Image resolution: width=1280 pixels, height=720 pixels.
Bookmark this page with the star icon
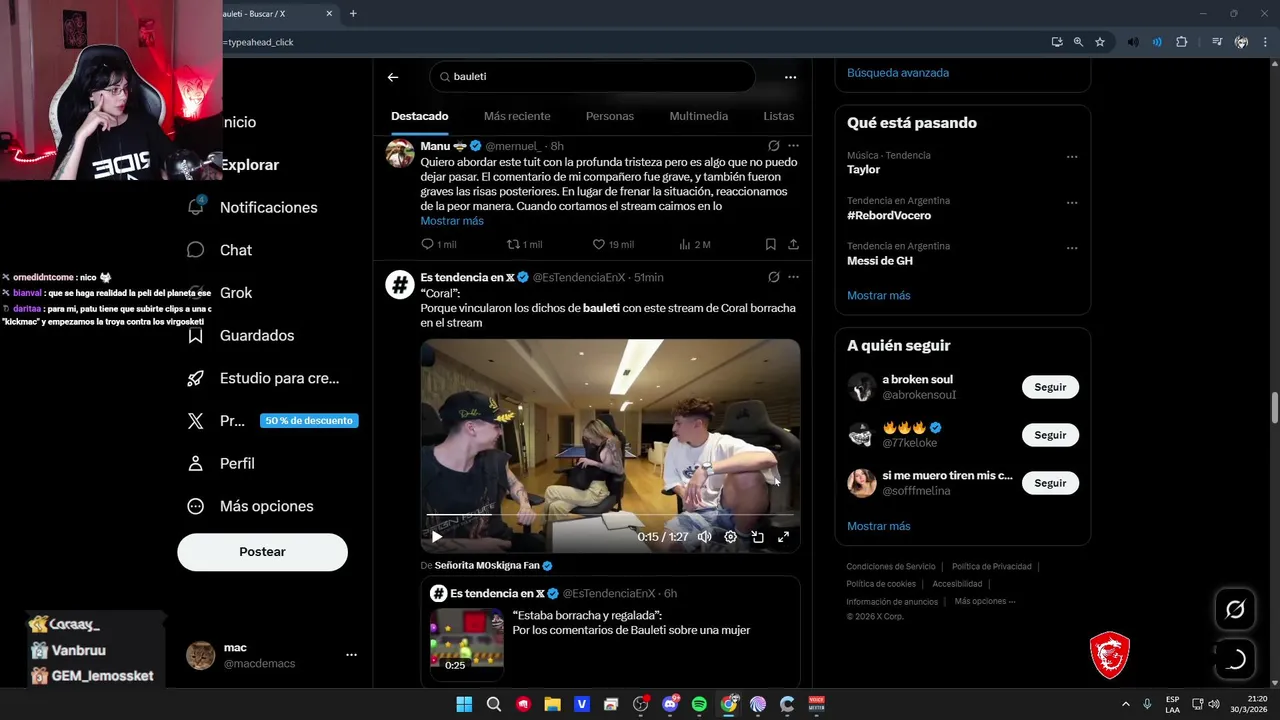tap(1100, 42)
